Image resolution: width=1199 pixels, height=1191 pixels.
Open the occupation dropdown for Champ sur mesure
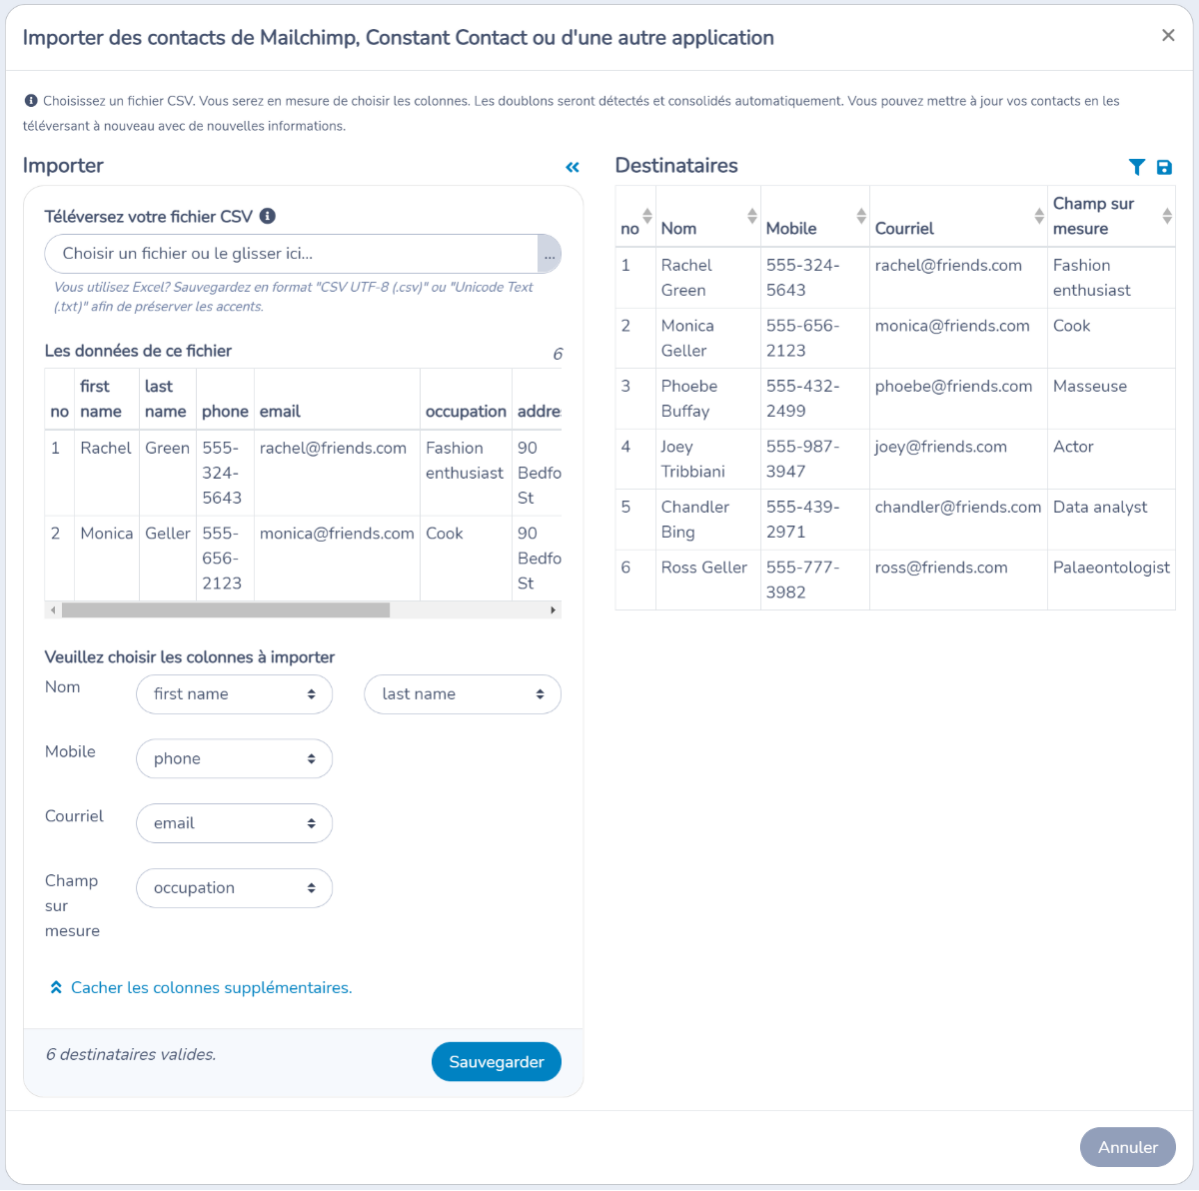click(234, 888)
